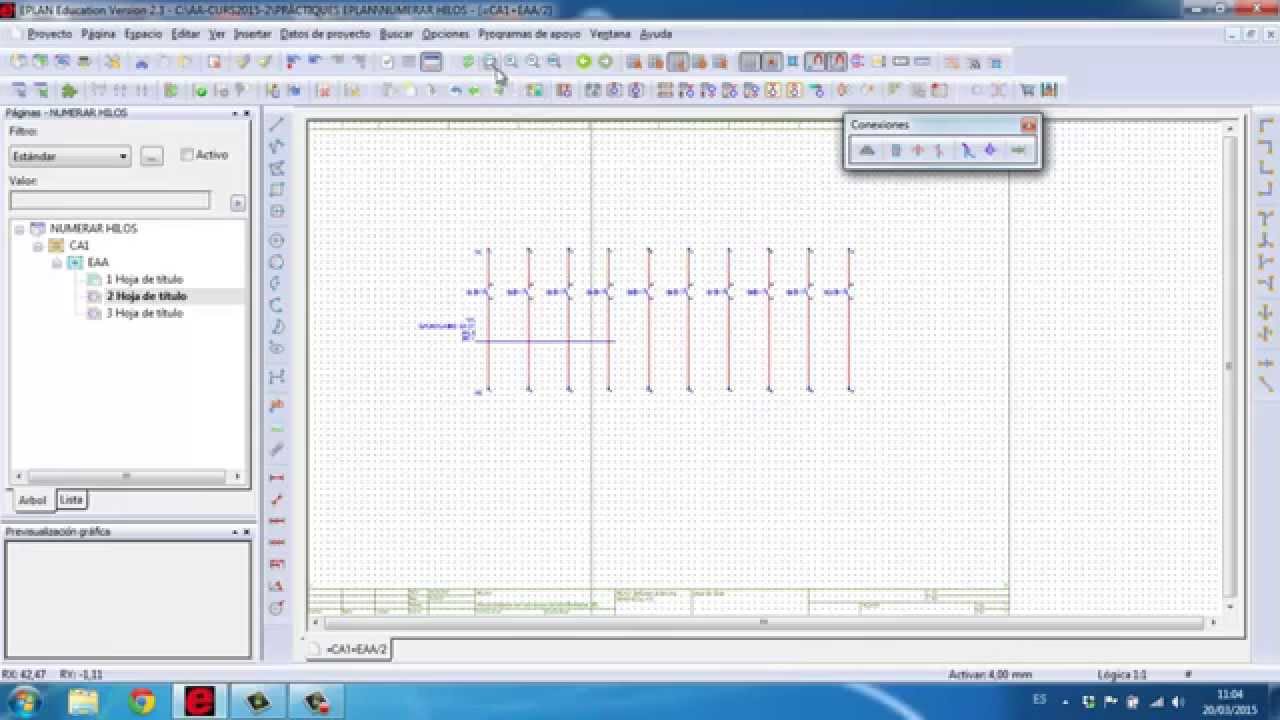Insert the diagonal connection symbol at bottom right
Image resolution: width=1280 pixels, height=720 pixels.
(x=1266, y=383)
